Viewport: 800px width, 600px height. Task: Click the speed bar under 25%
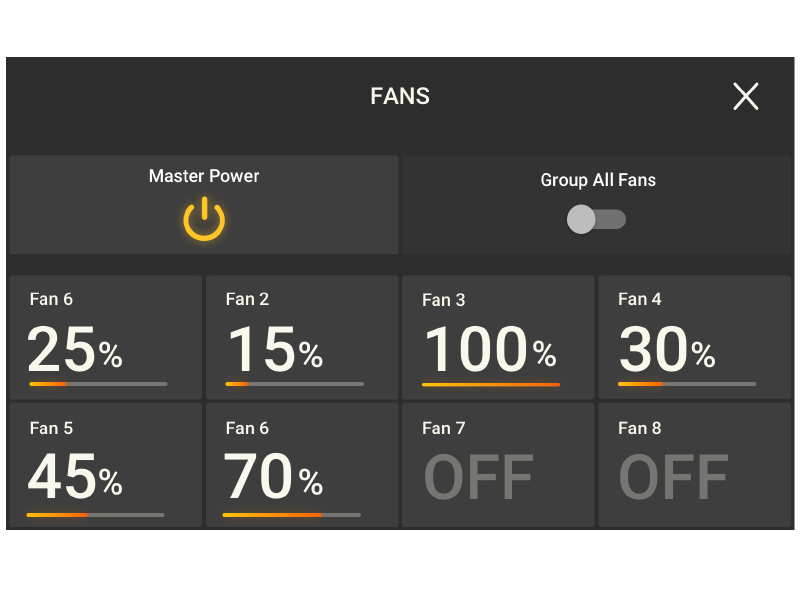pos(98,384)
